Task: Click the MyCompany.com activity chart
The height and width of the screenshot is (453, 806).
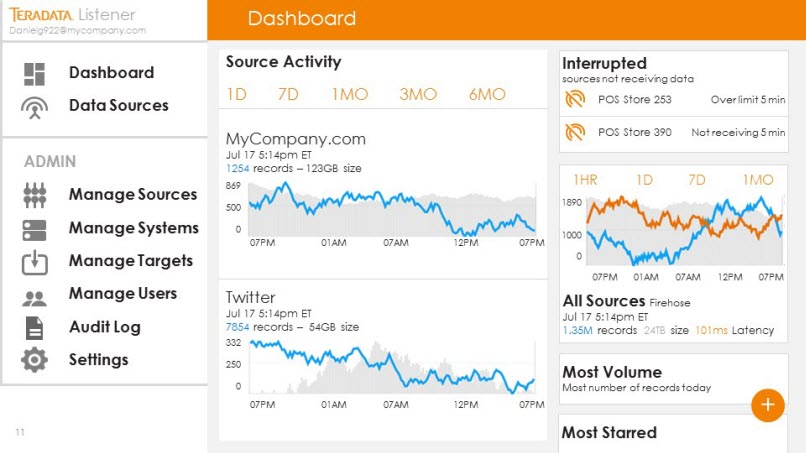Action: (x=392, y=210)
